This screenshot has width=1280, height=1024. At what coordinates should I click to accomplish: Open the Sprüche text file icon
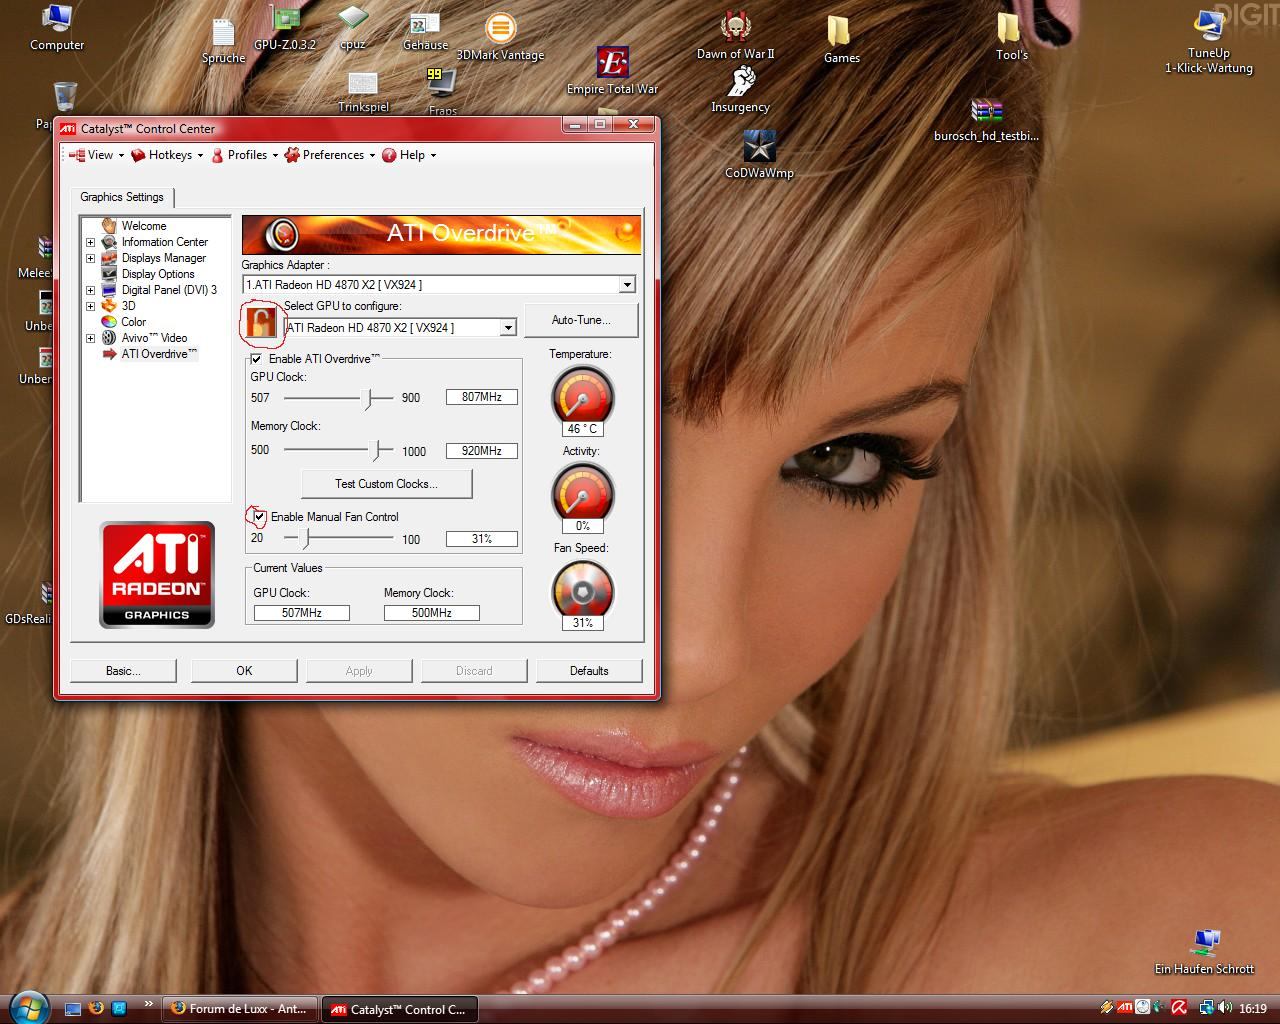(x=223, y=42)
